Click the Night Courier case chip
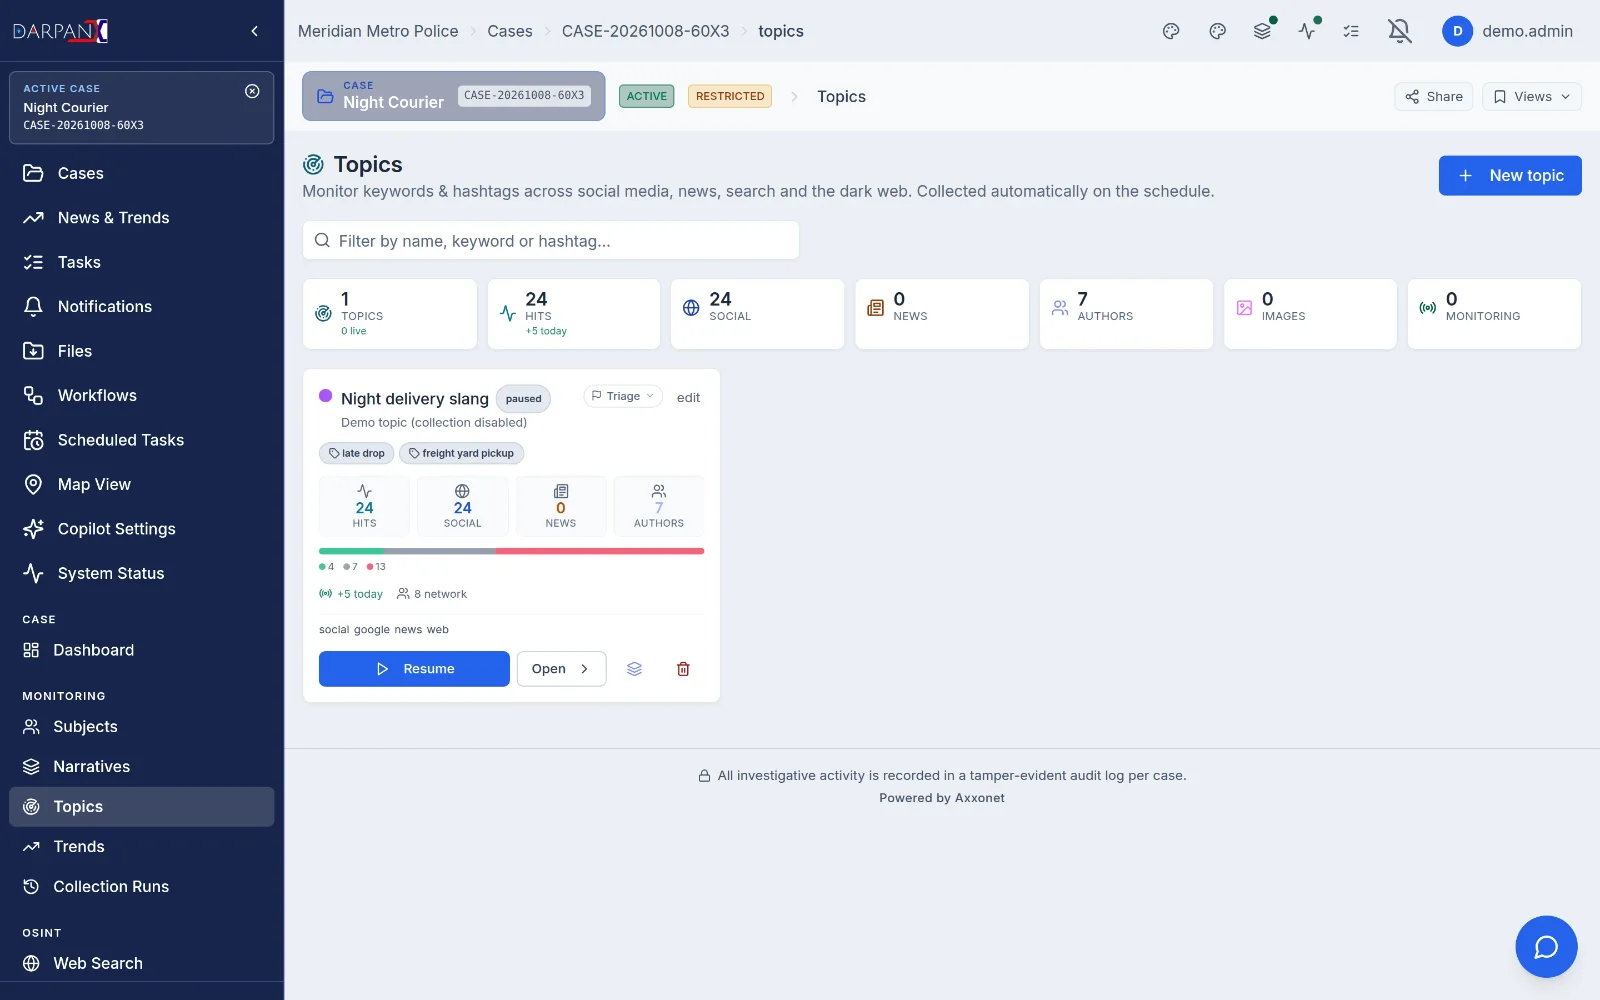Viewport: 1600px width, 1000px height. (453, 96)
